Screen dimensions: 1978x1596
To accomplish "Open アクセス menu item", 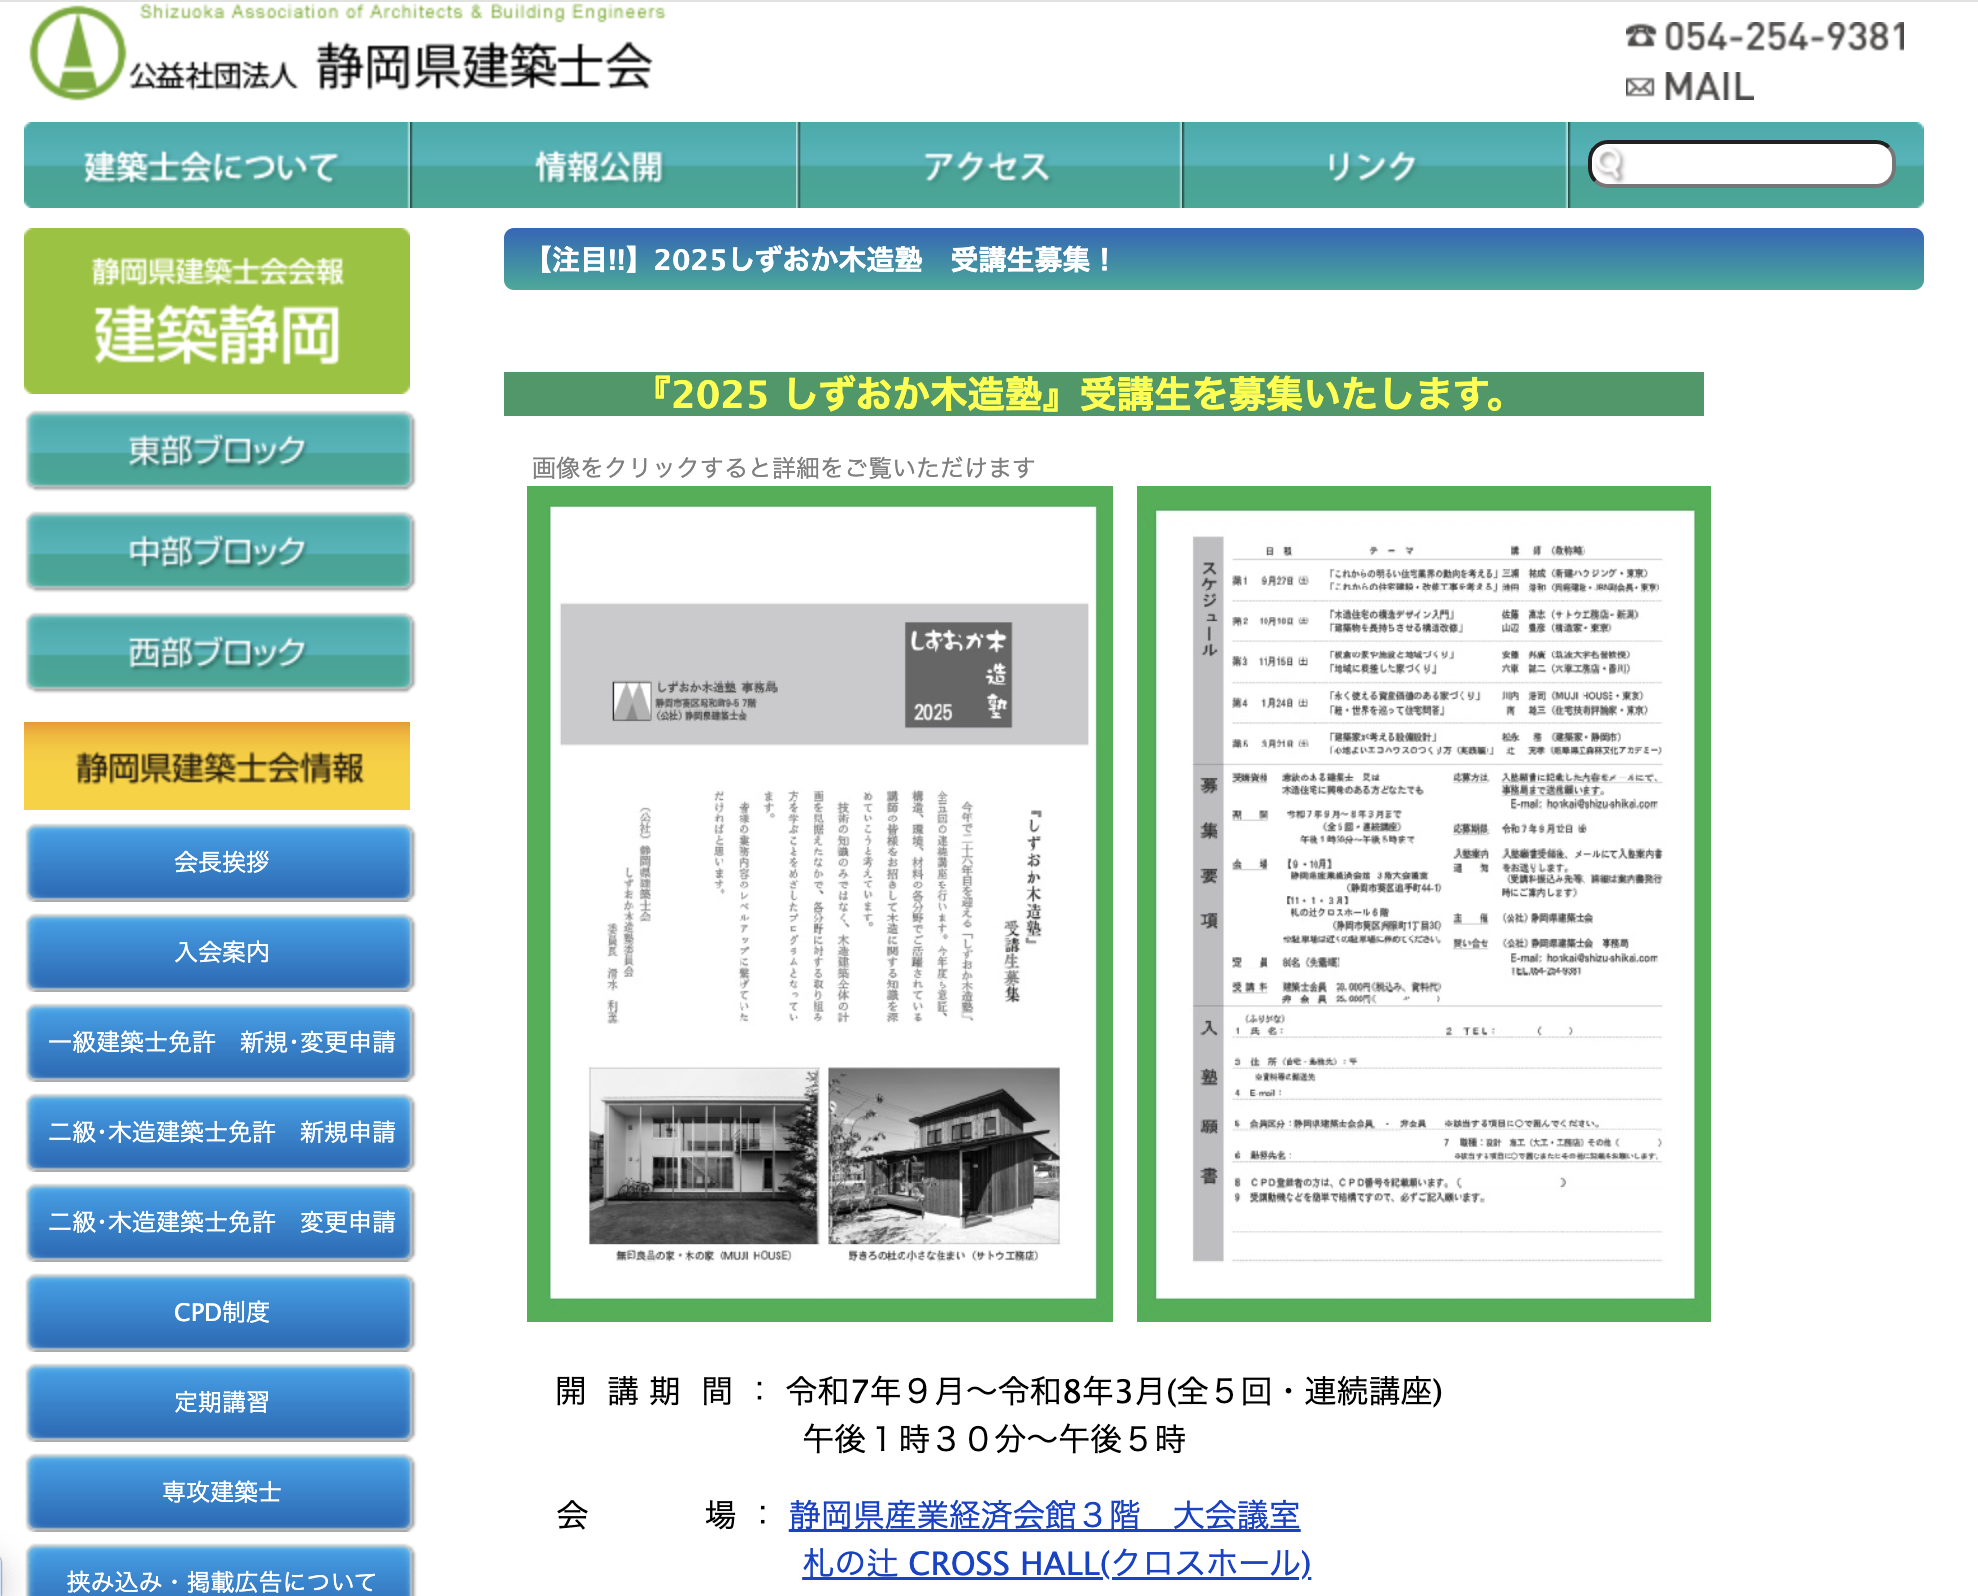I will 987,166.
